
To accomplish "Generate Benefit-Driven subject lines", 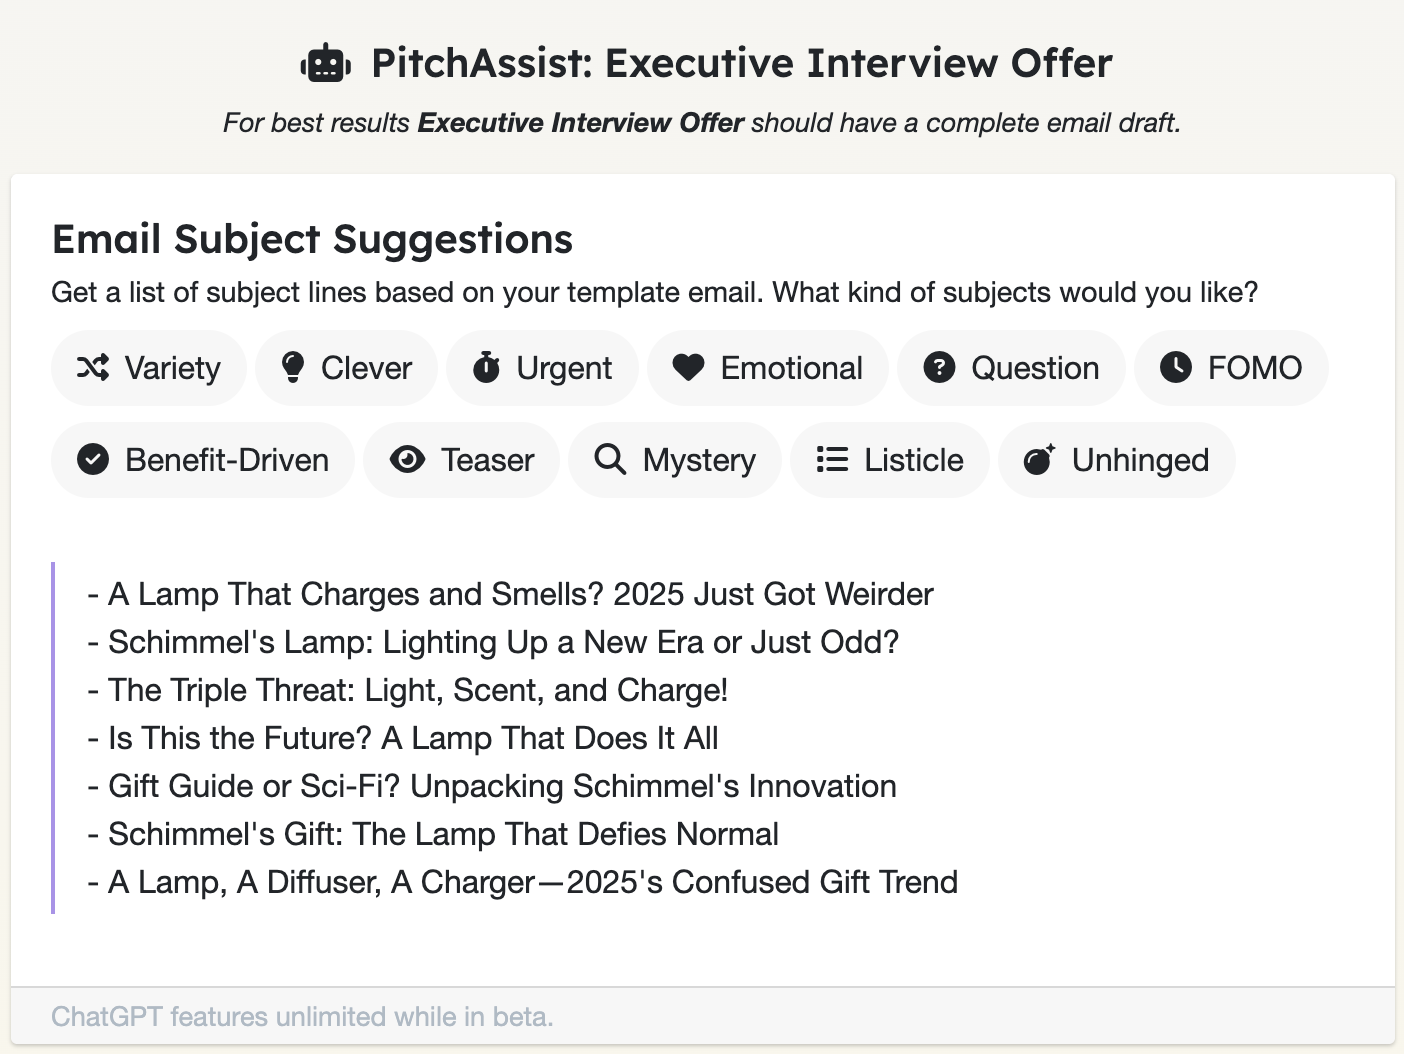I will click(203, 460).
